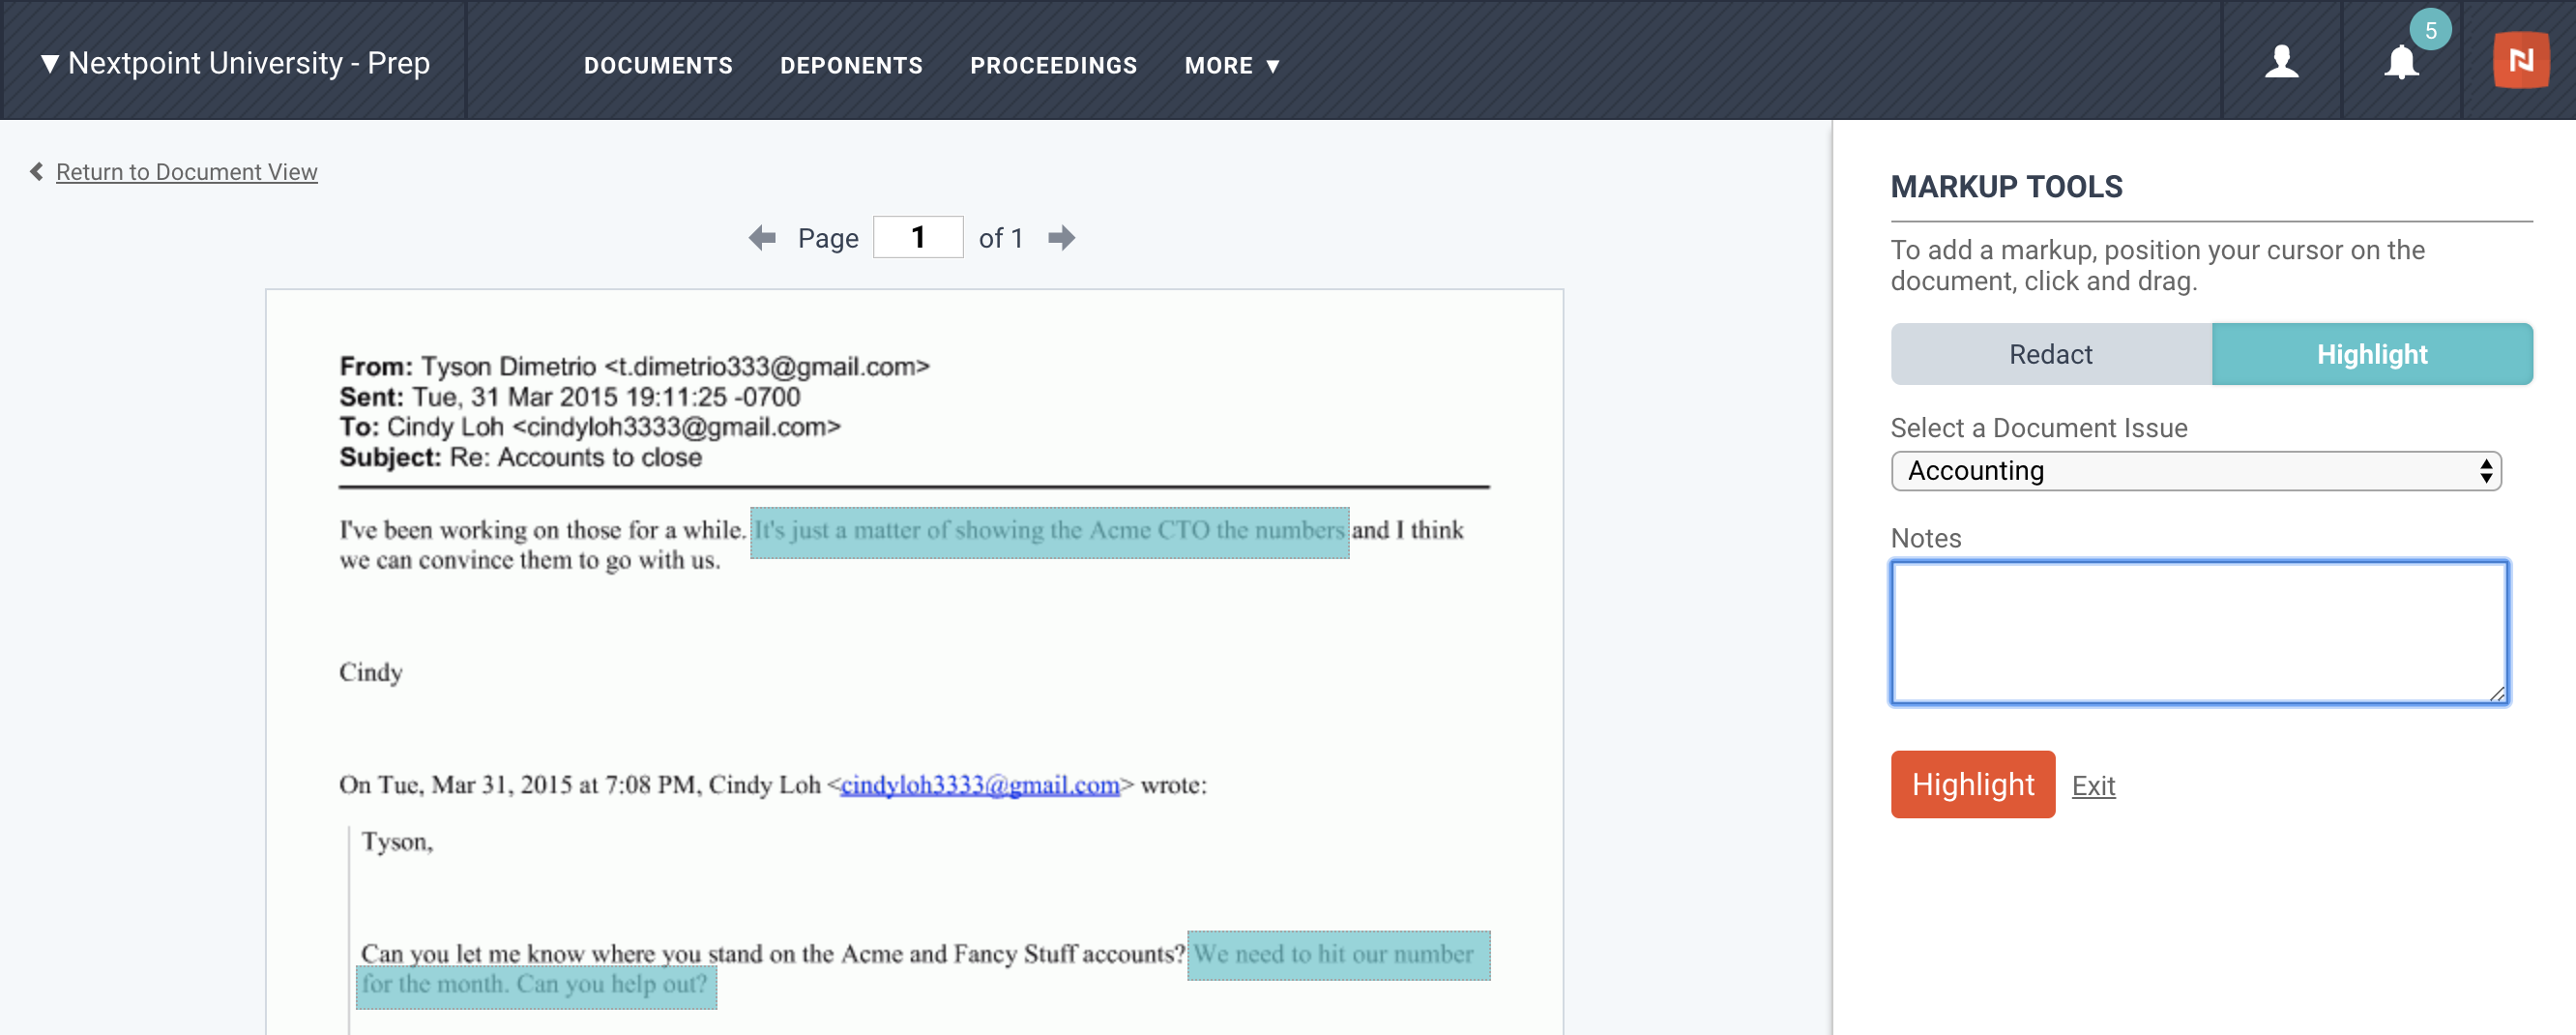Click inside the Notes text area
Image resolution: width=2576 pixels, height=1035 pixels.
(2198, 633)
